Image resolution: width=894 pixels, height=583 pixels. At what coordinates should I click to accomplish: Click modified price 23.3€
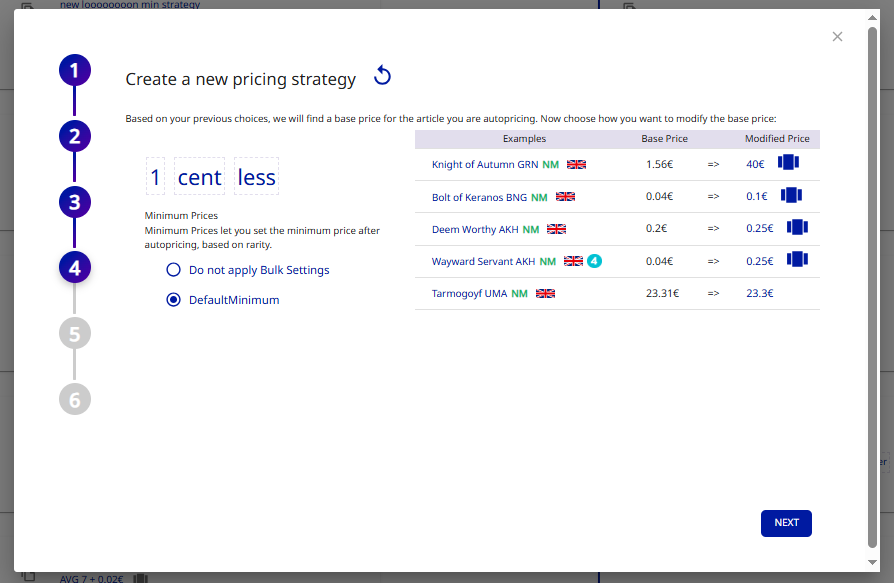point(759,293)
